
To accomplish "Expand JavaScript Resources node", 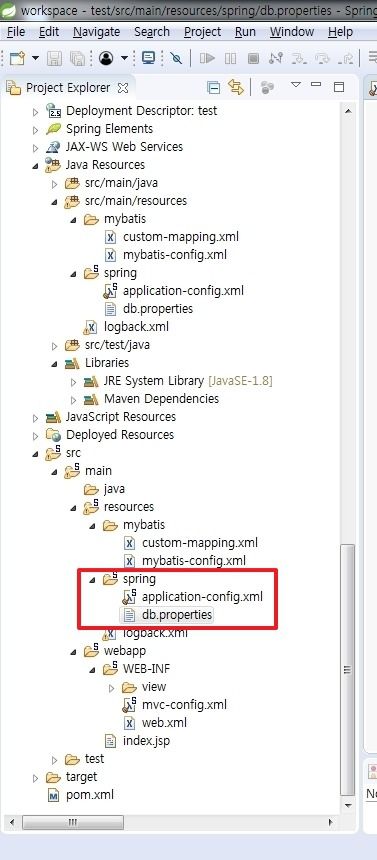I will [36, 417].
